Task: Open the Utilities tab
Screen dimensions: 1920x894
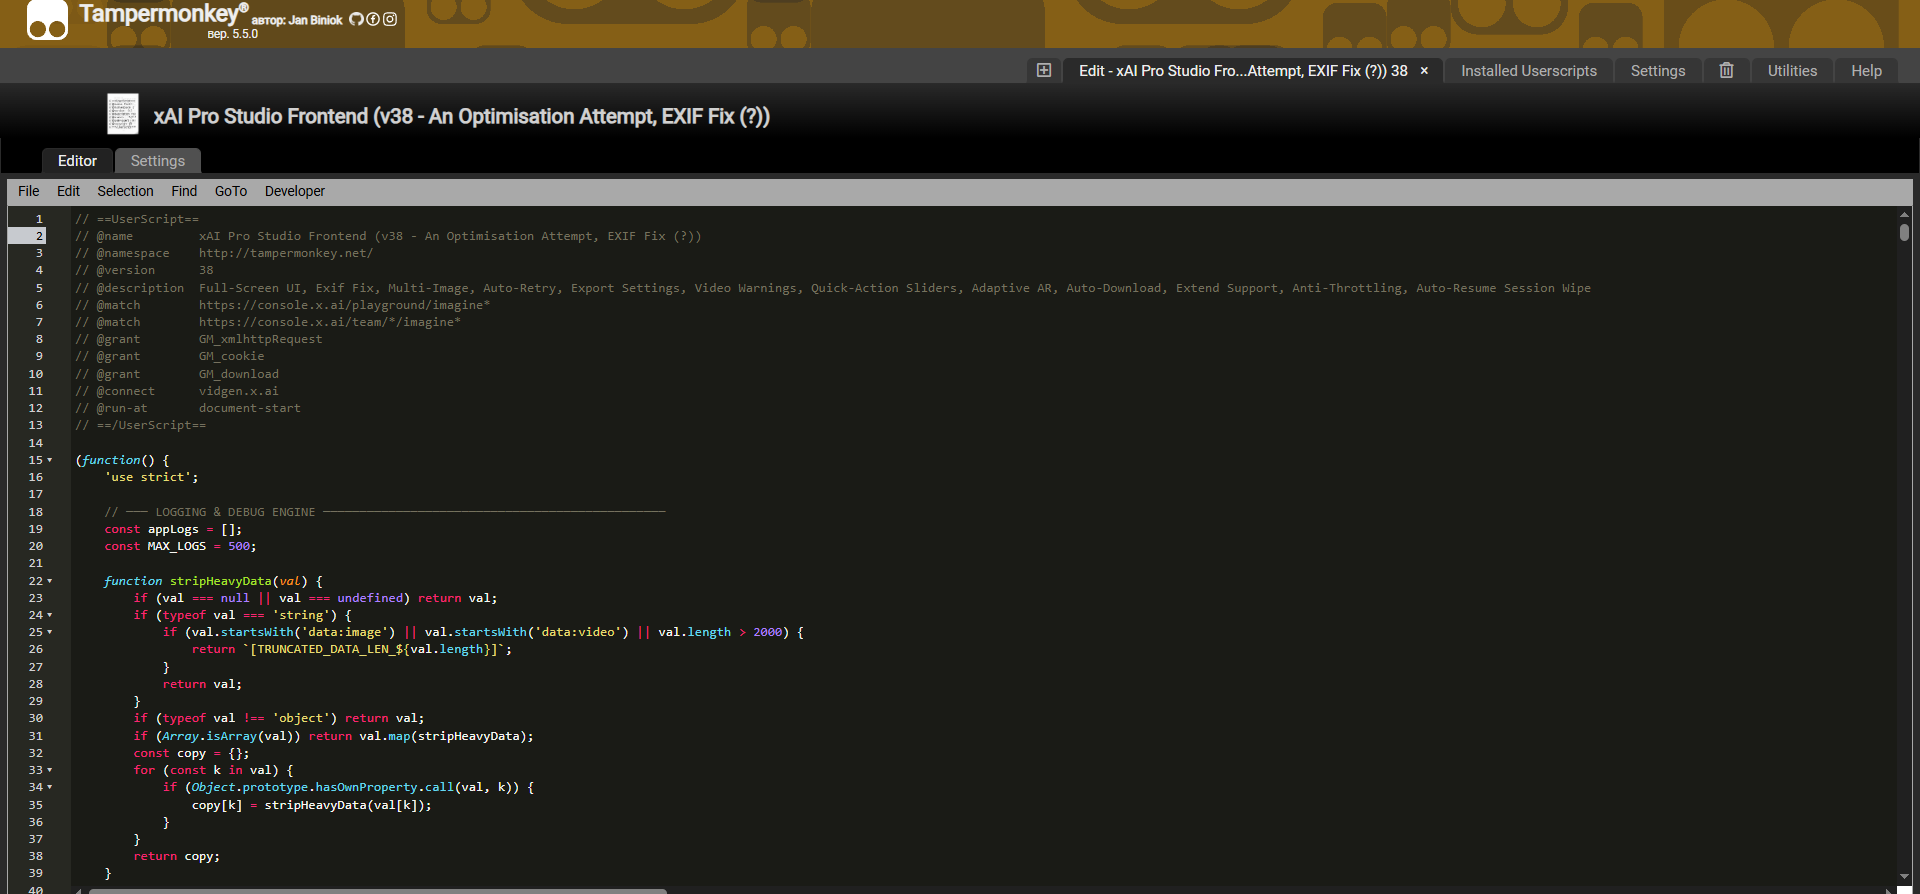Action: (1792, 71)
